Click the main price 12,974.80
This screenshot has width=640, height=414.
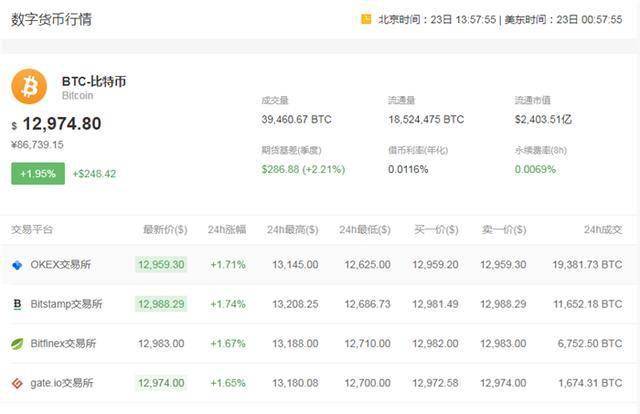[x=62, y=124]
